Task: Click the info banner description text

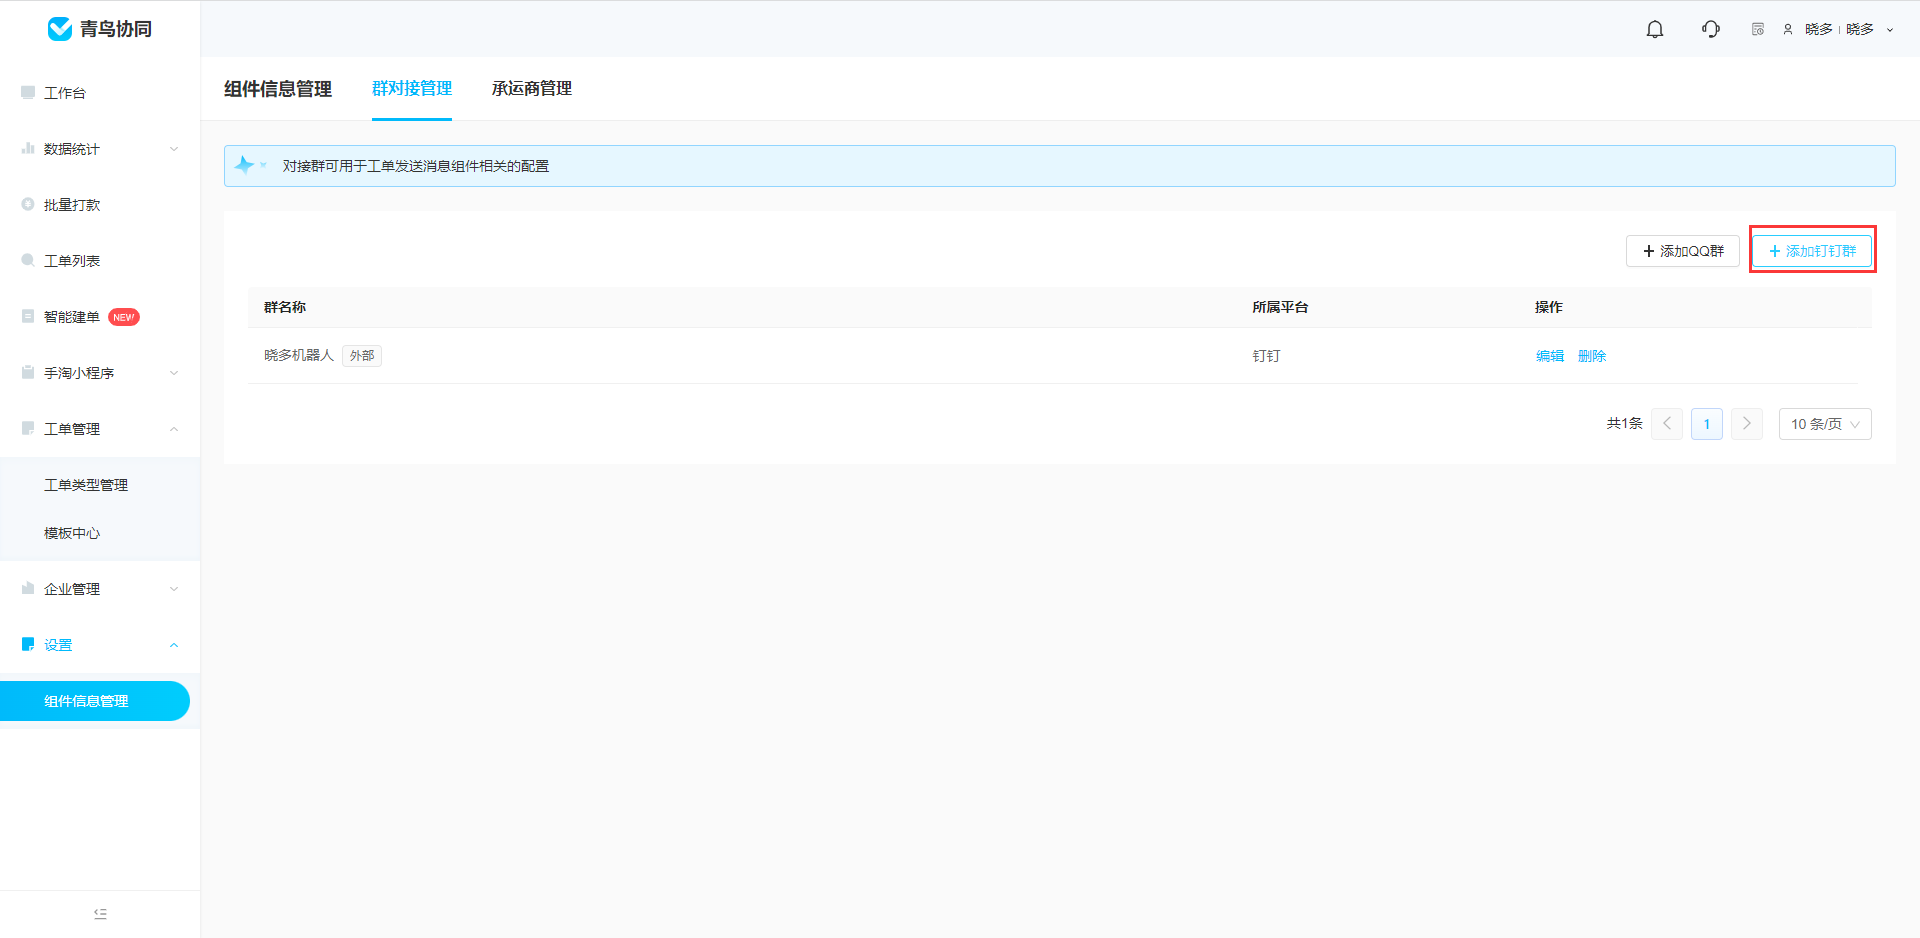Action: [416, 166]
